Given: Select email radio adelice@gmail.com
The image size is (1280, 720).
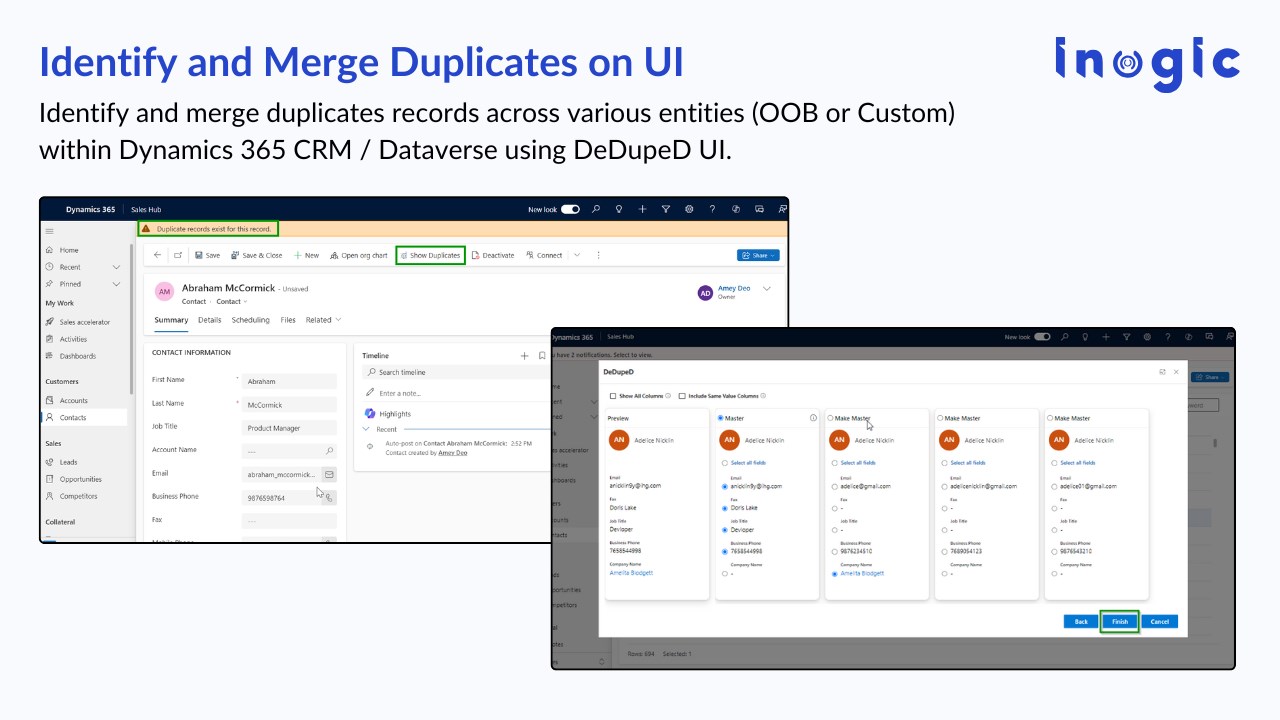Looking at the screenshot, I should tap(834, 487).
